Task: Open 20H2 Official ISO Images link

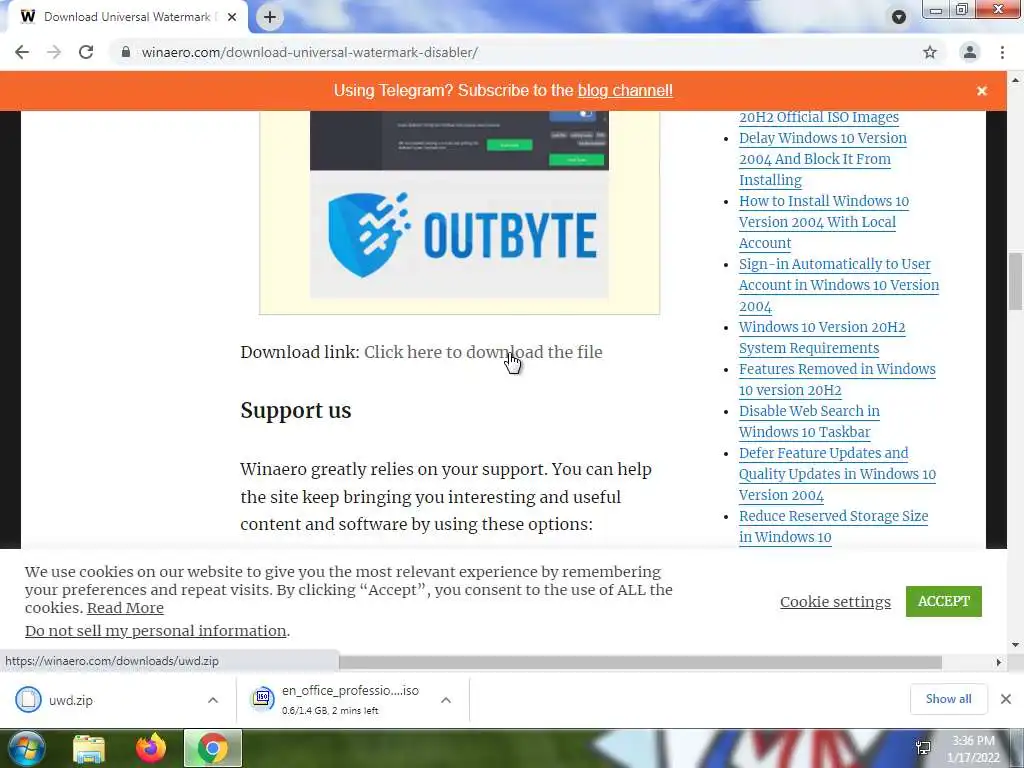Action: (819, 117)
